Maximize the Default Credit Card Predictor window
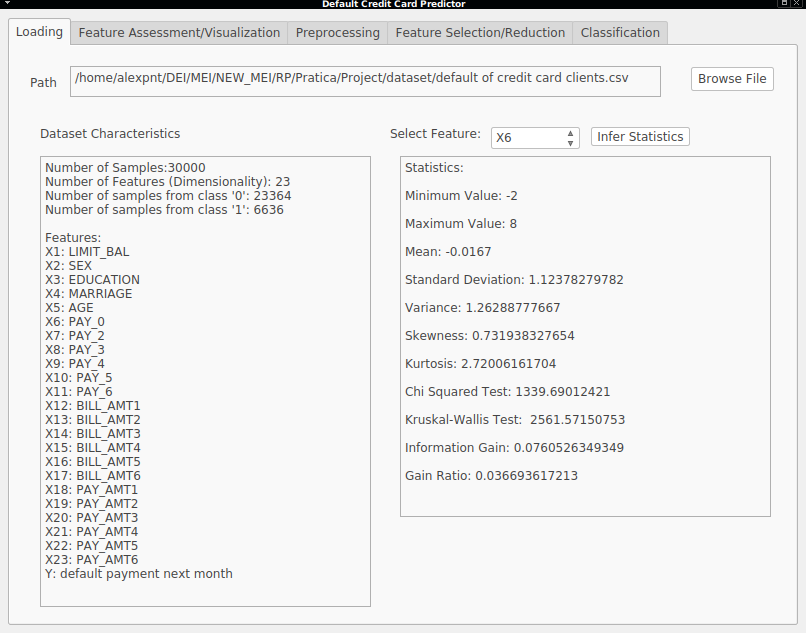The image size is (806, 633). click(784, 3)
